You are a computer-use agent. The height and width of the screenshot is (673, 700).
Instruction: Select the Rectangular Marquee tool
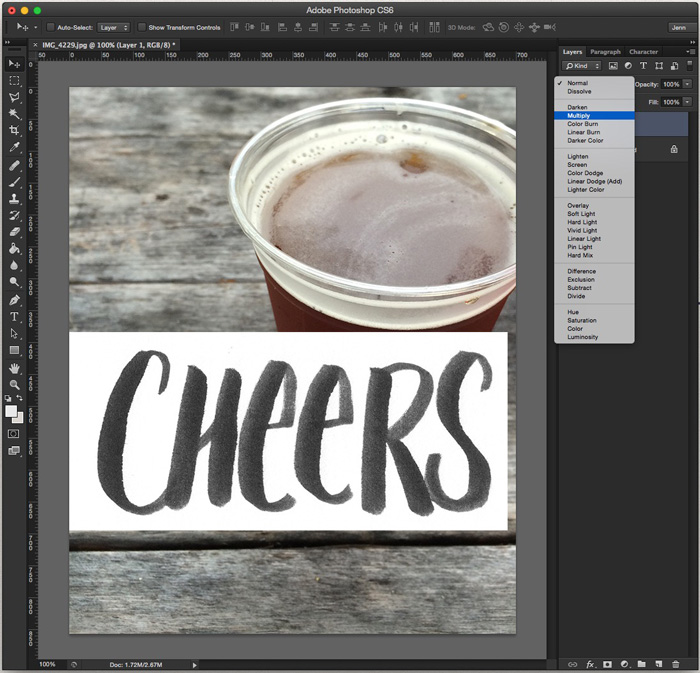[x=14, y=81]
